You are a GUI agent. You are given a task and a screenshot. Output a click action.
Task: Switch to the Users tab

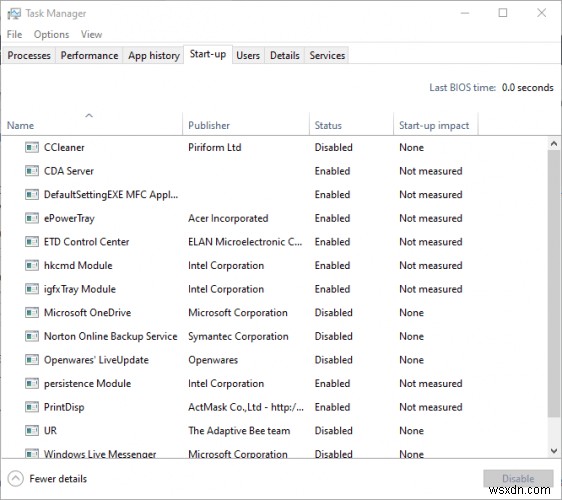tap(248, 56)
